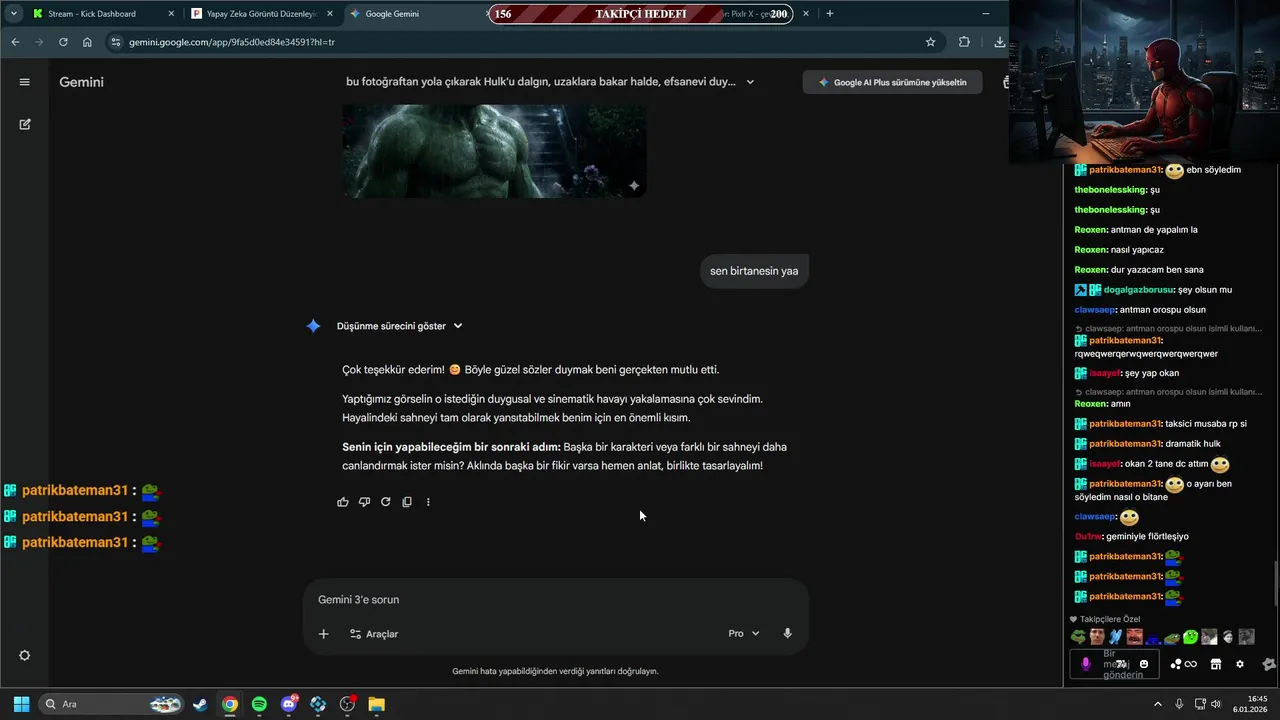Open the Araçlar tools menu
The width and height of the screenshot is (1280, 720).
[x=374, y=634]
